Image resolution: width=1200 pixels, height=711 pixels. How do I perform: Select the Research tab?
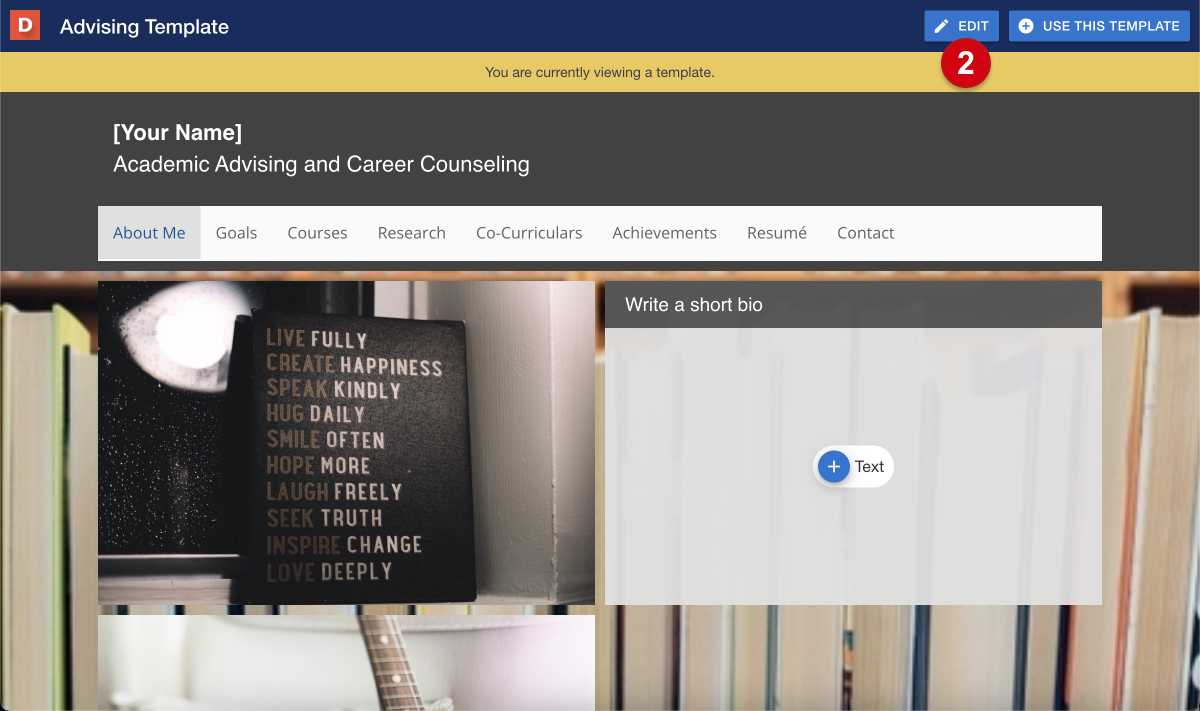[x=411, y=233]
